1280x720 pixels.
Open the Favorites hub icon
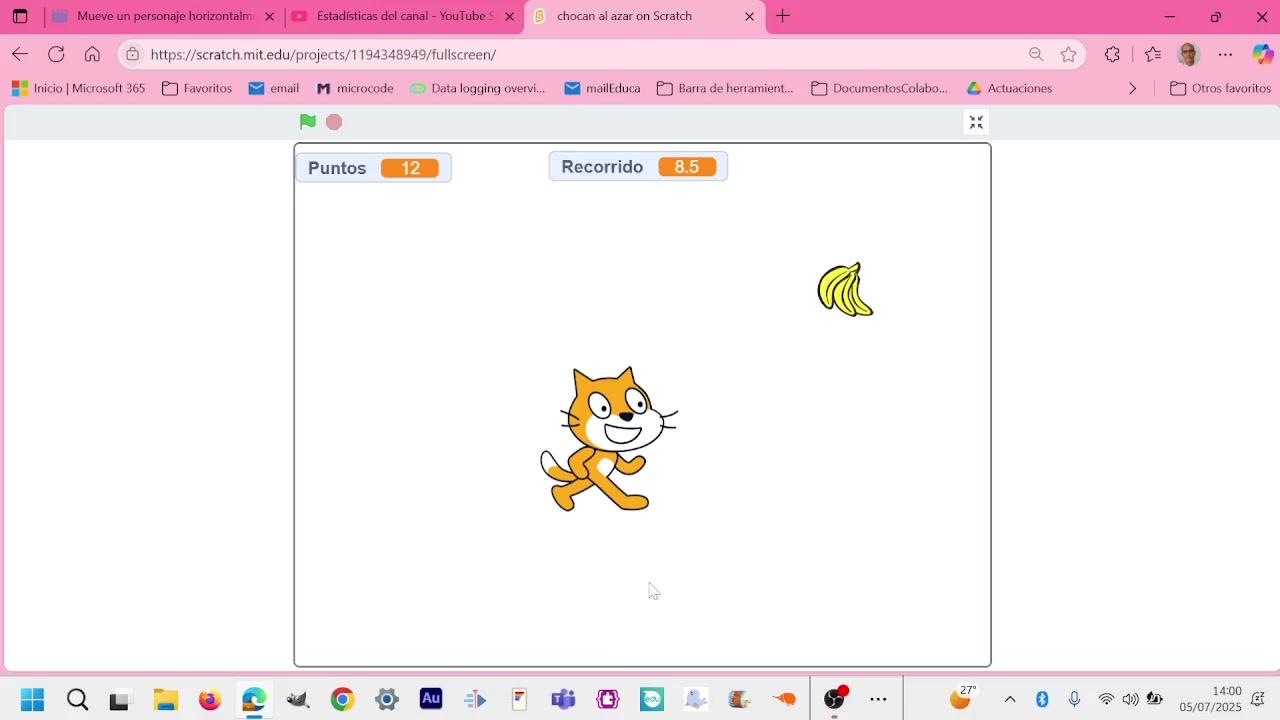[x=1153, y=54]
